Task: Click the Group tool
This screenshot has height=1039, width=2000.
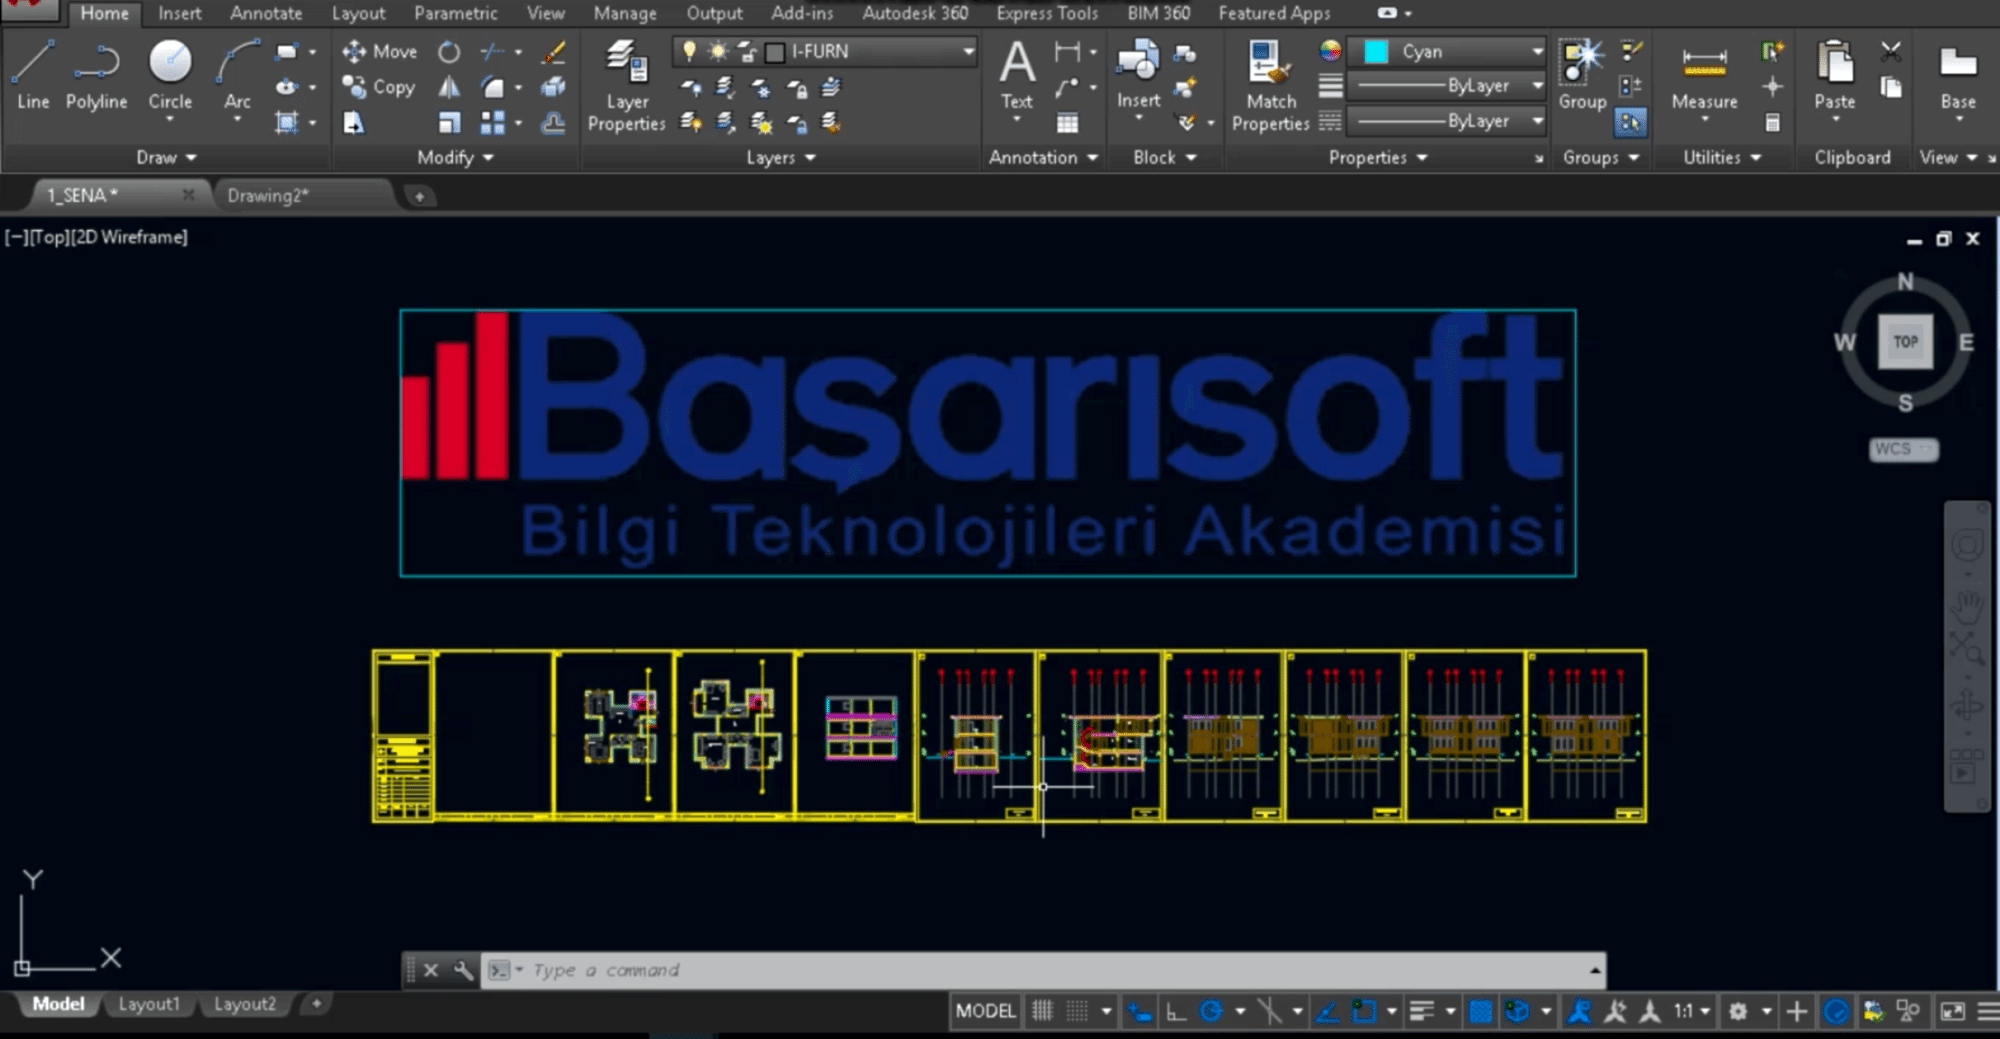Action: click(1582, 75)
